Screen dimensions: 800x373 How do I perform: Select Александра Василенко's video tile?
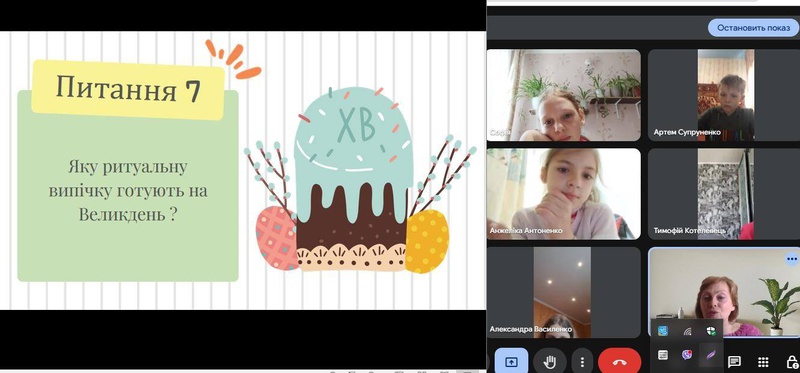(564, 292)
